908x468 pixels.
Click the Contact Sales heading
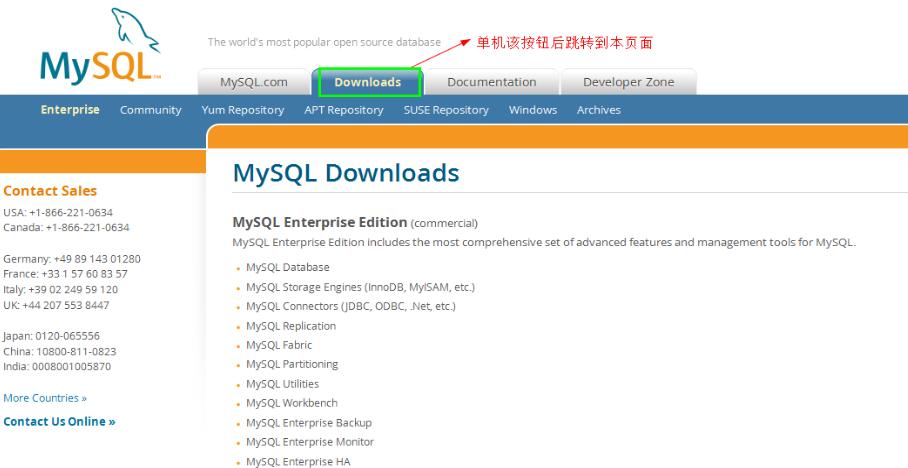tap(50, 191)
